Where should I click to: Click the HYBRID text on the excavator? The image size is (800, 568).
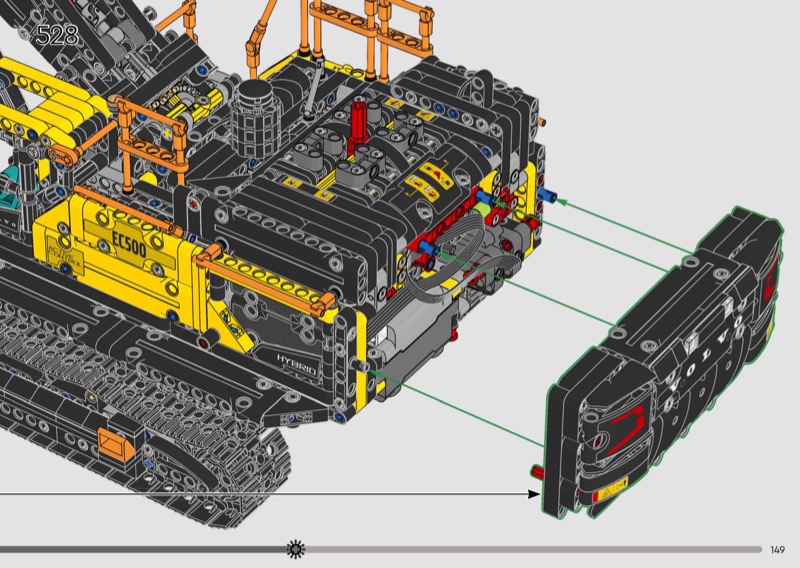pos(296,357)
